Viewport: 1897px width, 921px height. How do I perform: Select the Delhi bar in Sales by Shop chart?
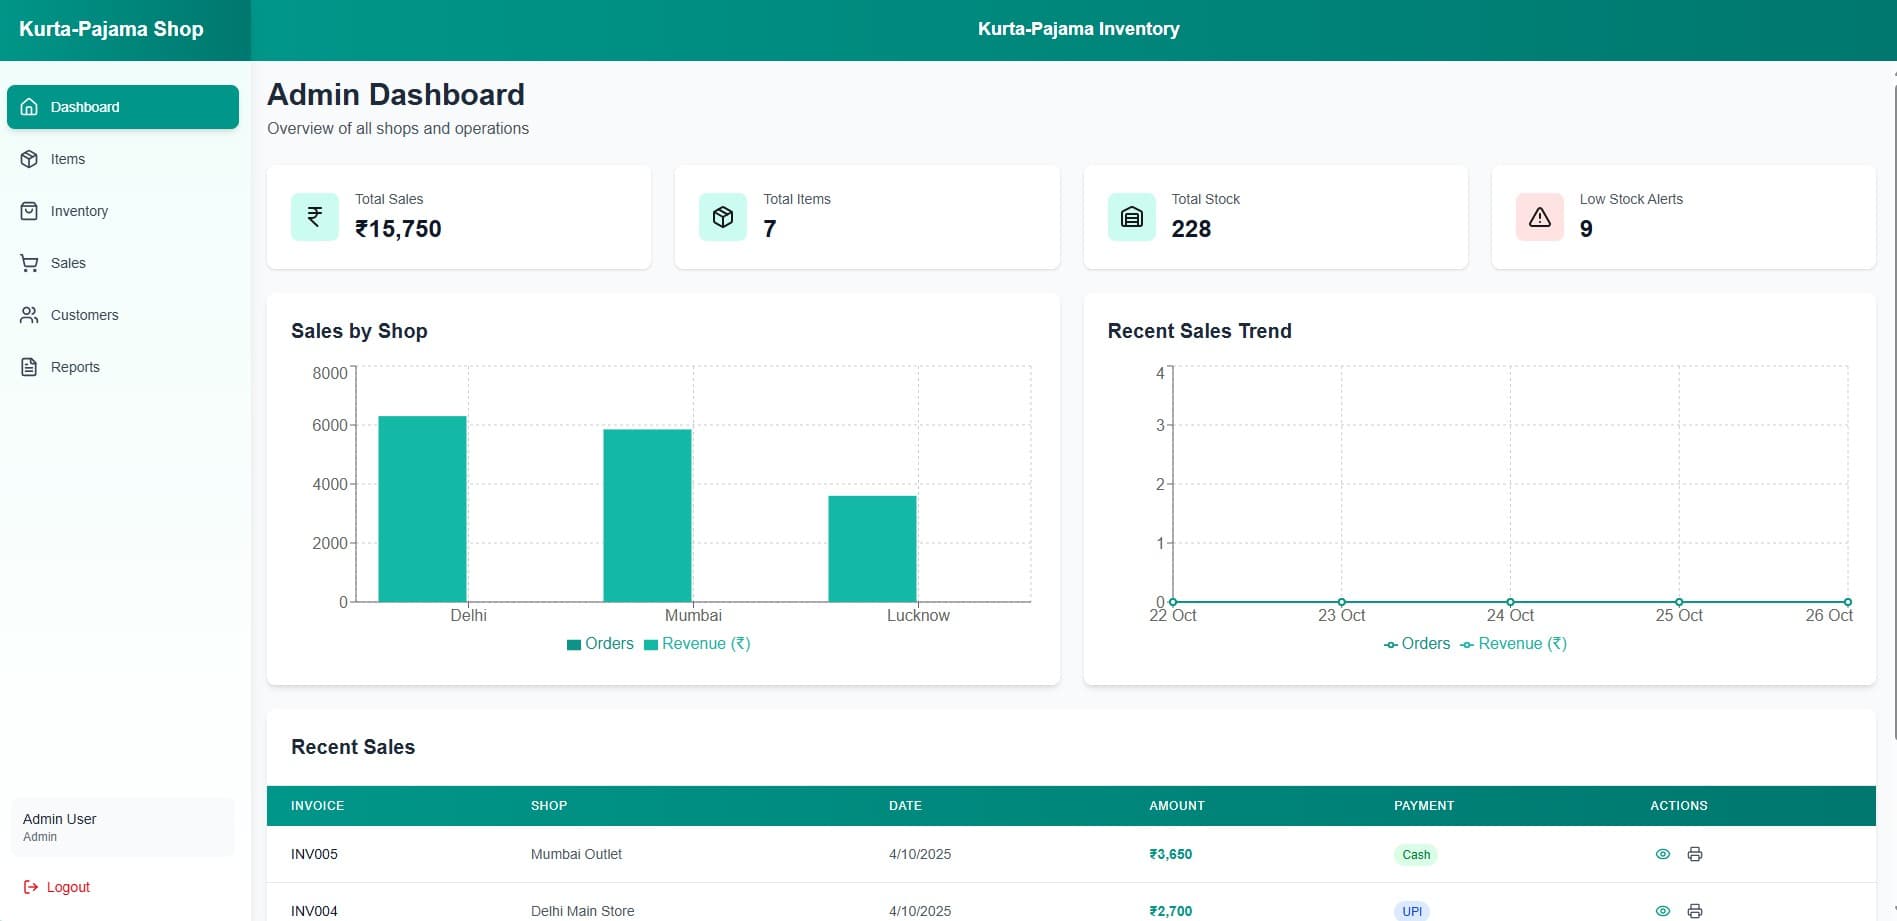coord(422,508)
